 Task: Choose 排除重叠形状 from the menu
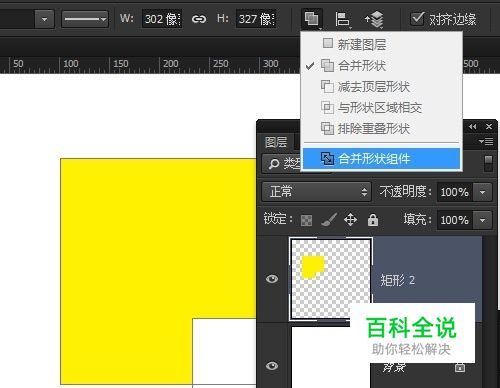click(381, 129)
